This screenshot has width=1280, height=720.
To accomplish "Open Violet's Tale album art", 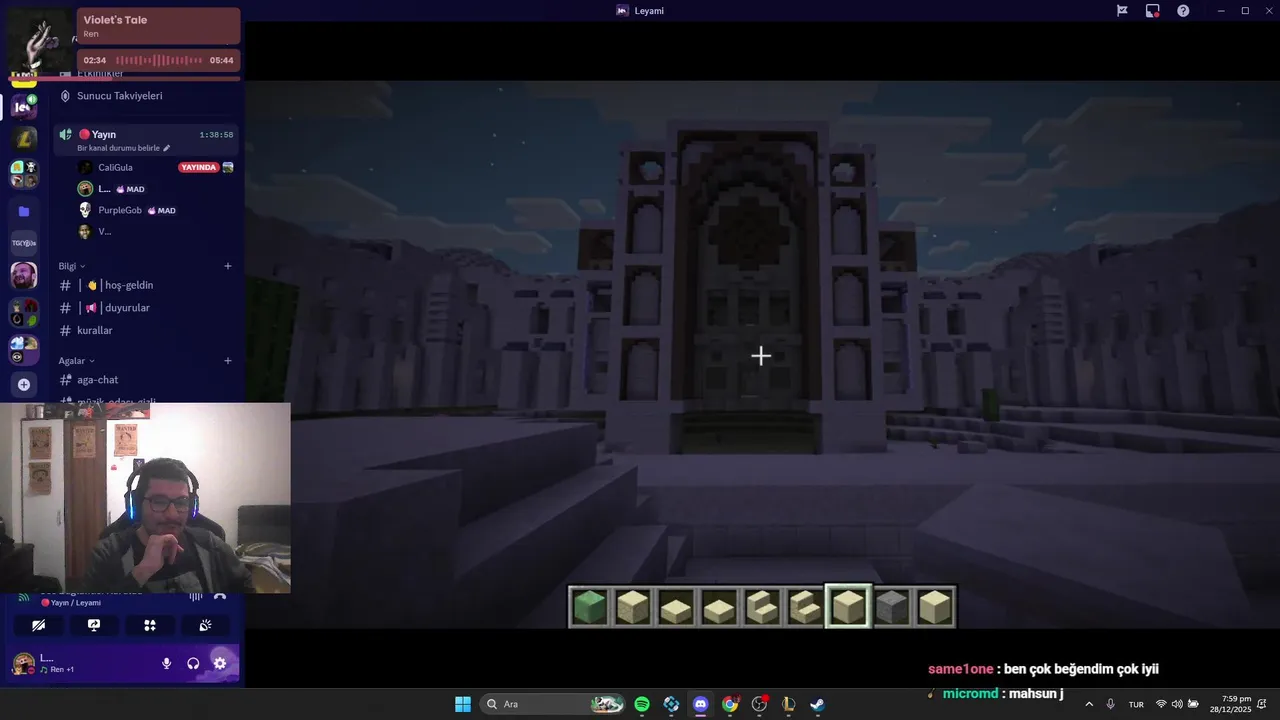I will [x=40, y=41].
